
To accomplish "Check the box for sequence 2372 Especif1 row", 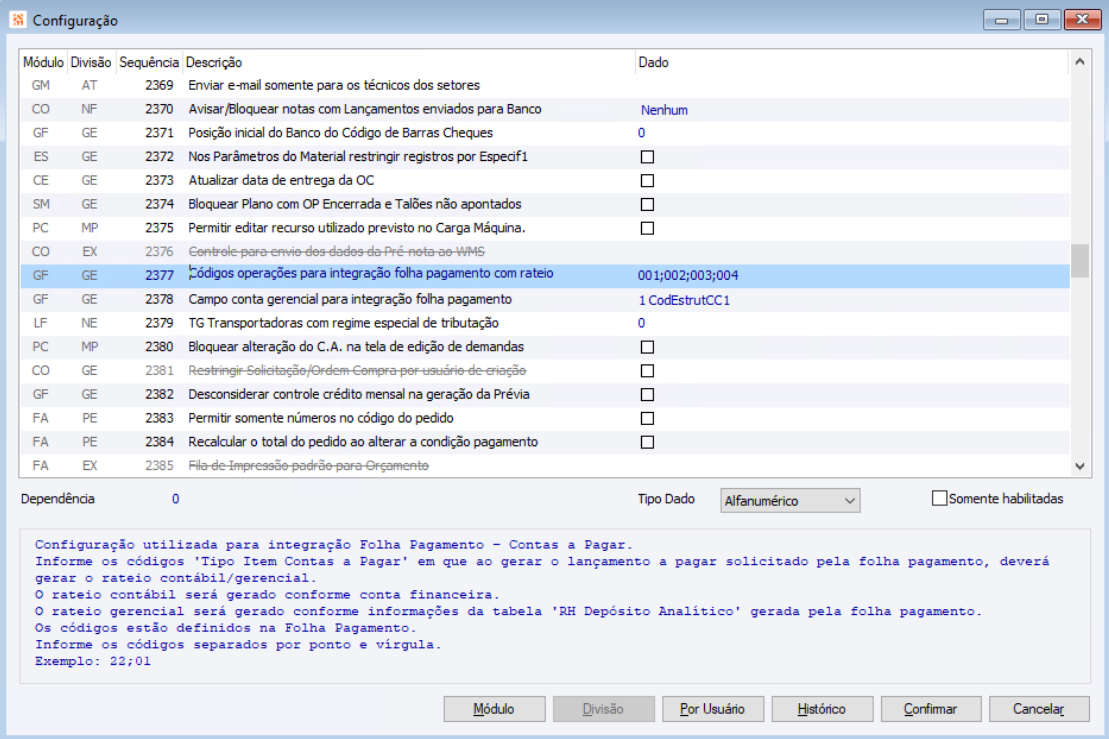I will coord(646,157).
